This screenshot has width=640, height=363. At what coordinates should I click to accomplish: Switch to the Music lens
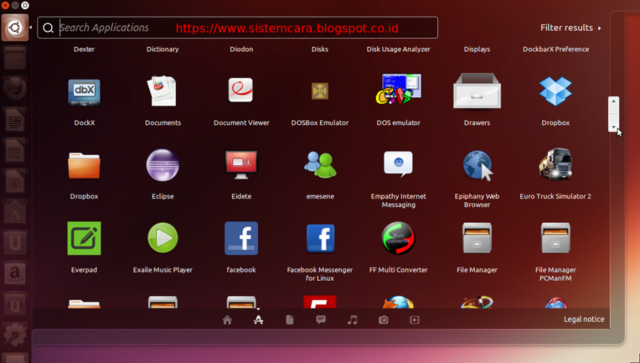(352, 320)
